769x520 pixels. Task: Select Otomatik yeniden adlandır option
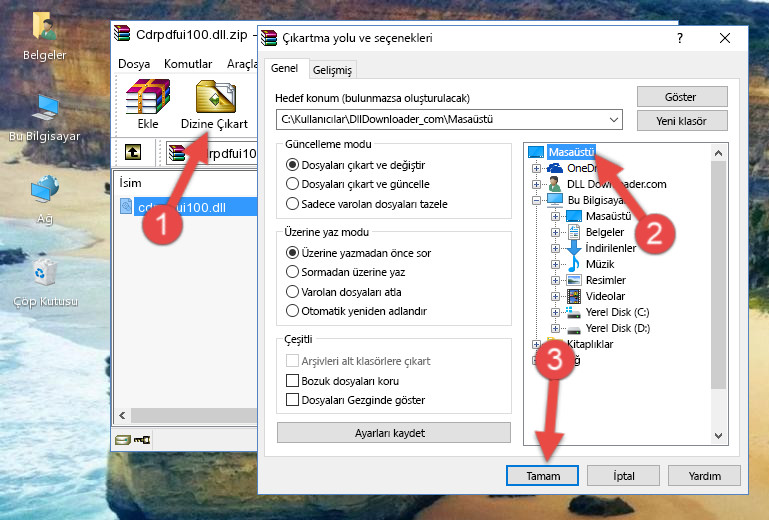tap(292, 311)
